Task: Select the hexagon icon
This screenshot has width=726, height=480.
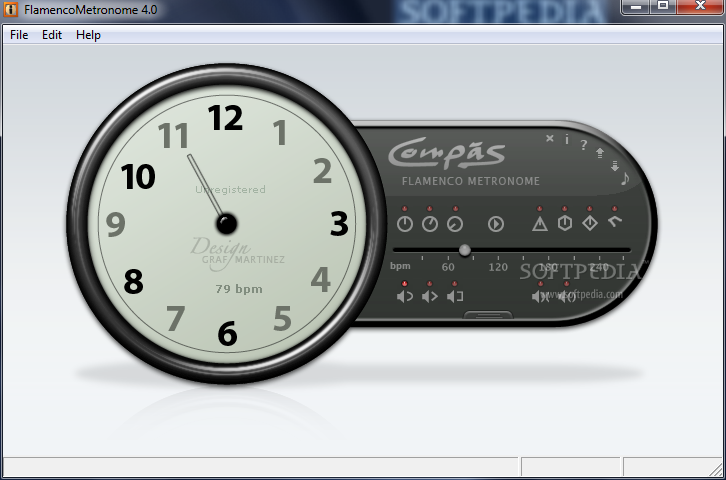Action: tap(564, 223)
